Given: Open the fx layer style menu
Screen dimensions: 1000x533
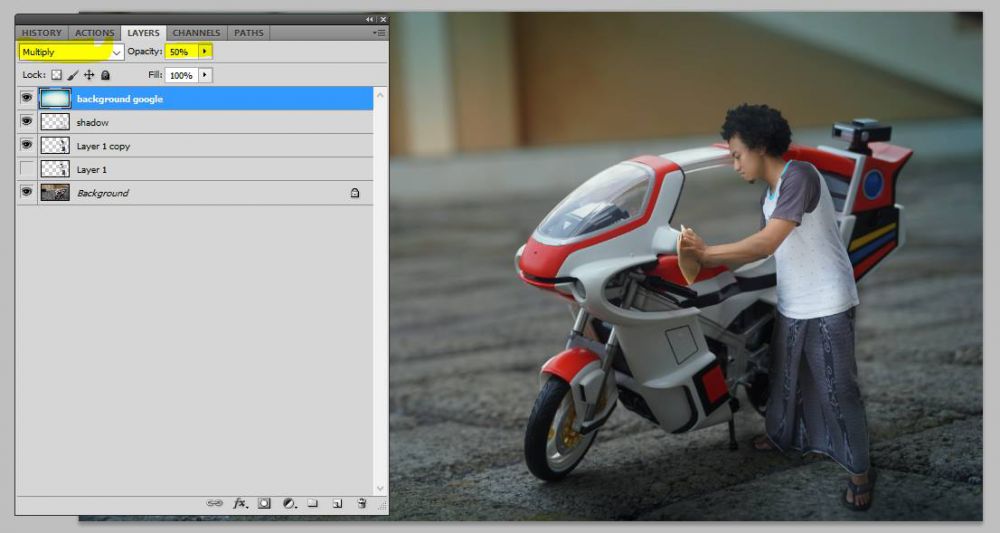Looking at the screenshot, I should (x=240, y=504).
